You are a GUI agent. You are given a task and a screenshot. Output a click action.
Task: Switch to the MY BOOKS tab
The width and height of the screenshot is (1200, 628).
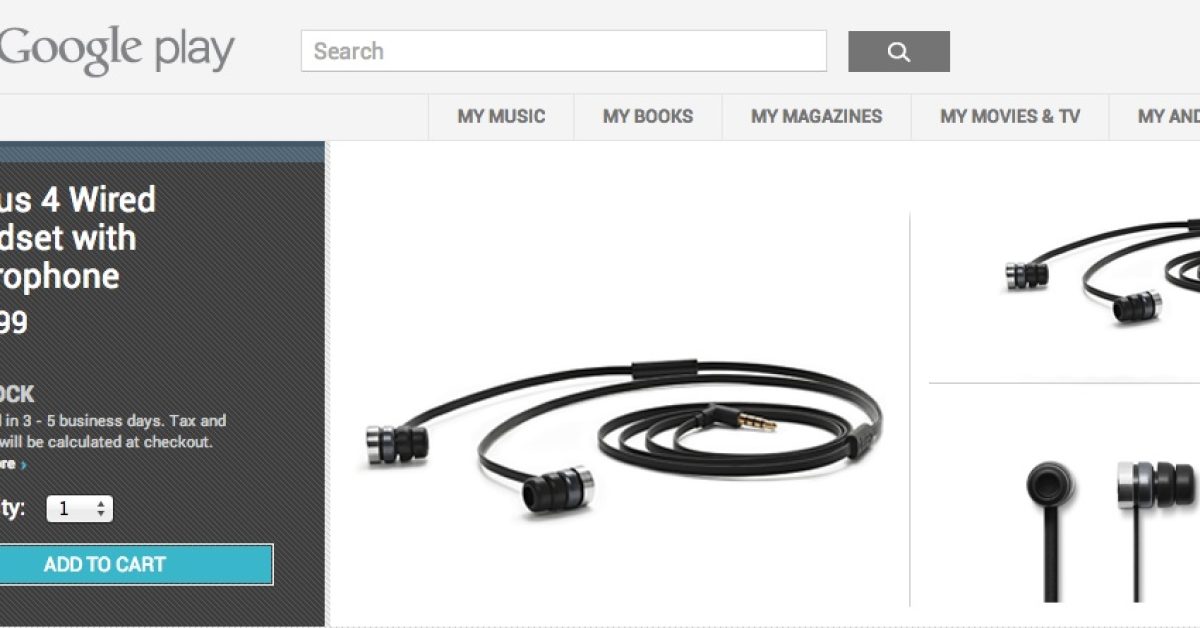(648, 116)
